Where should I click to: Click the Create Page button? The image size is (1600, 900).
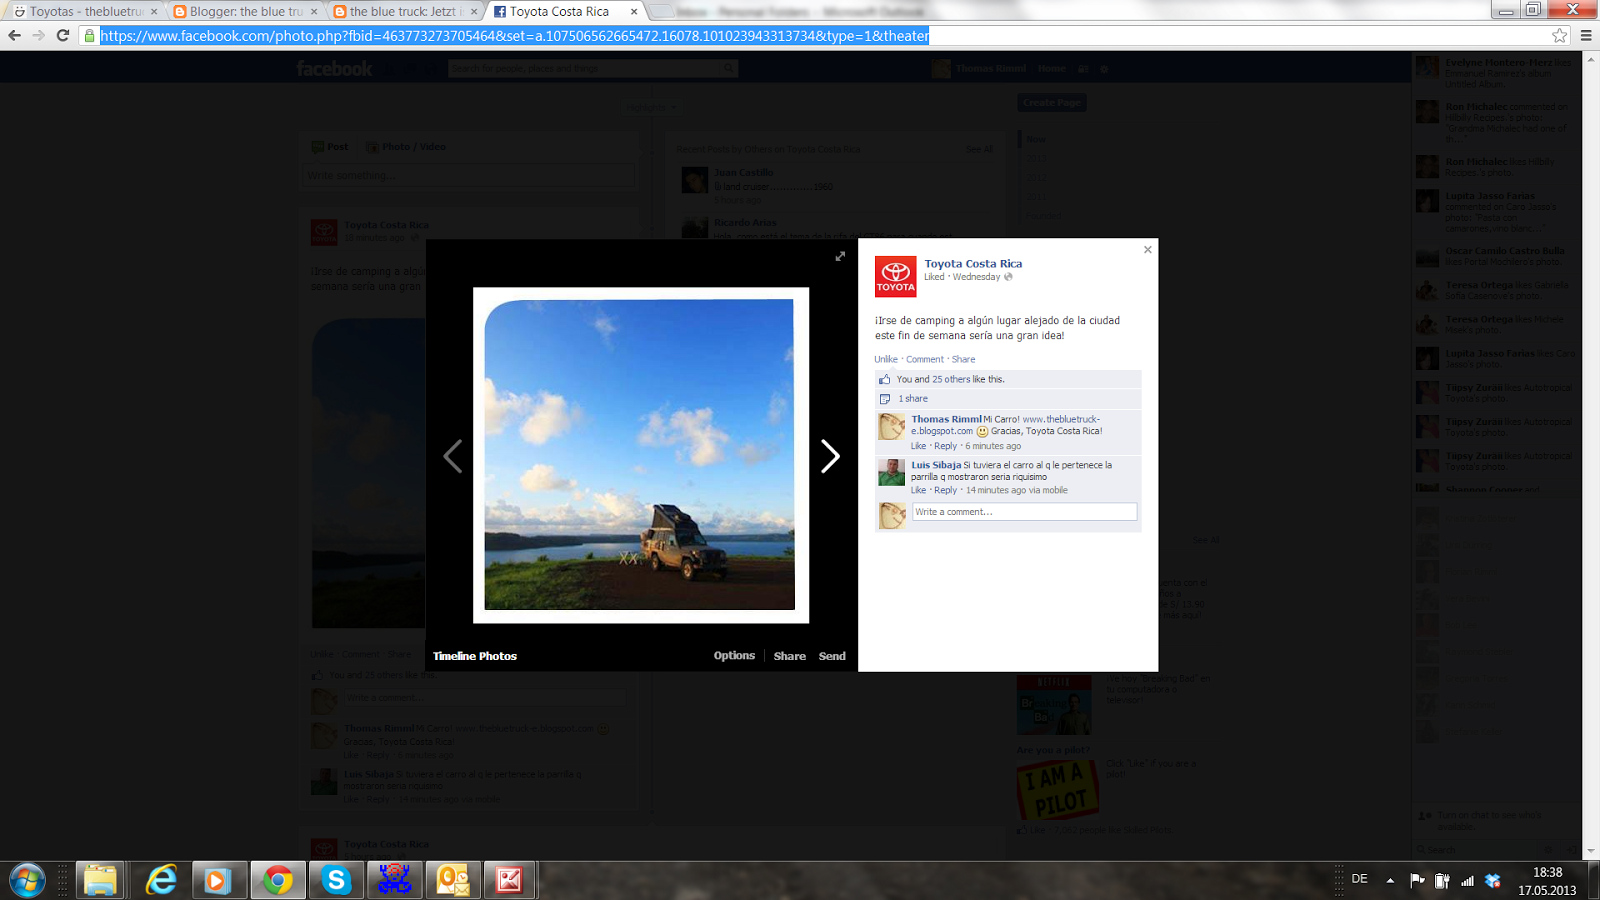pos(1052,102)
